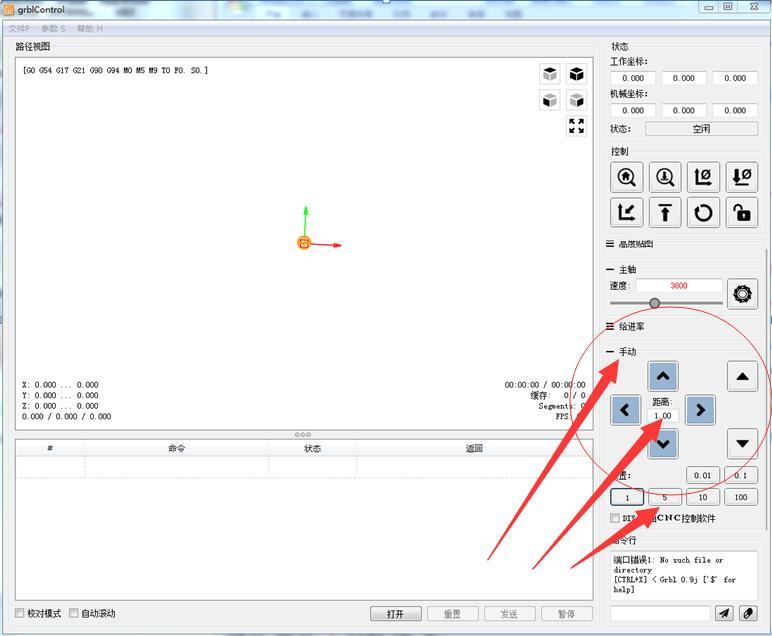Click the Unlock padlock icon
The image size is (772, 636).
(741, 212)
